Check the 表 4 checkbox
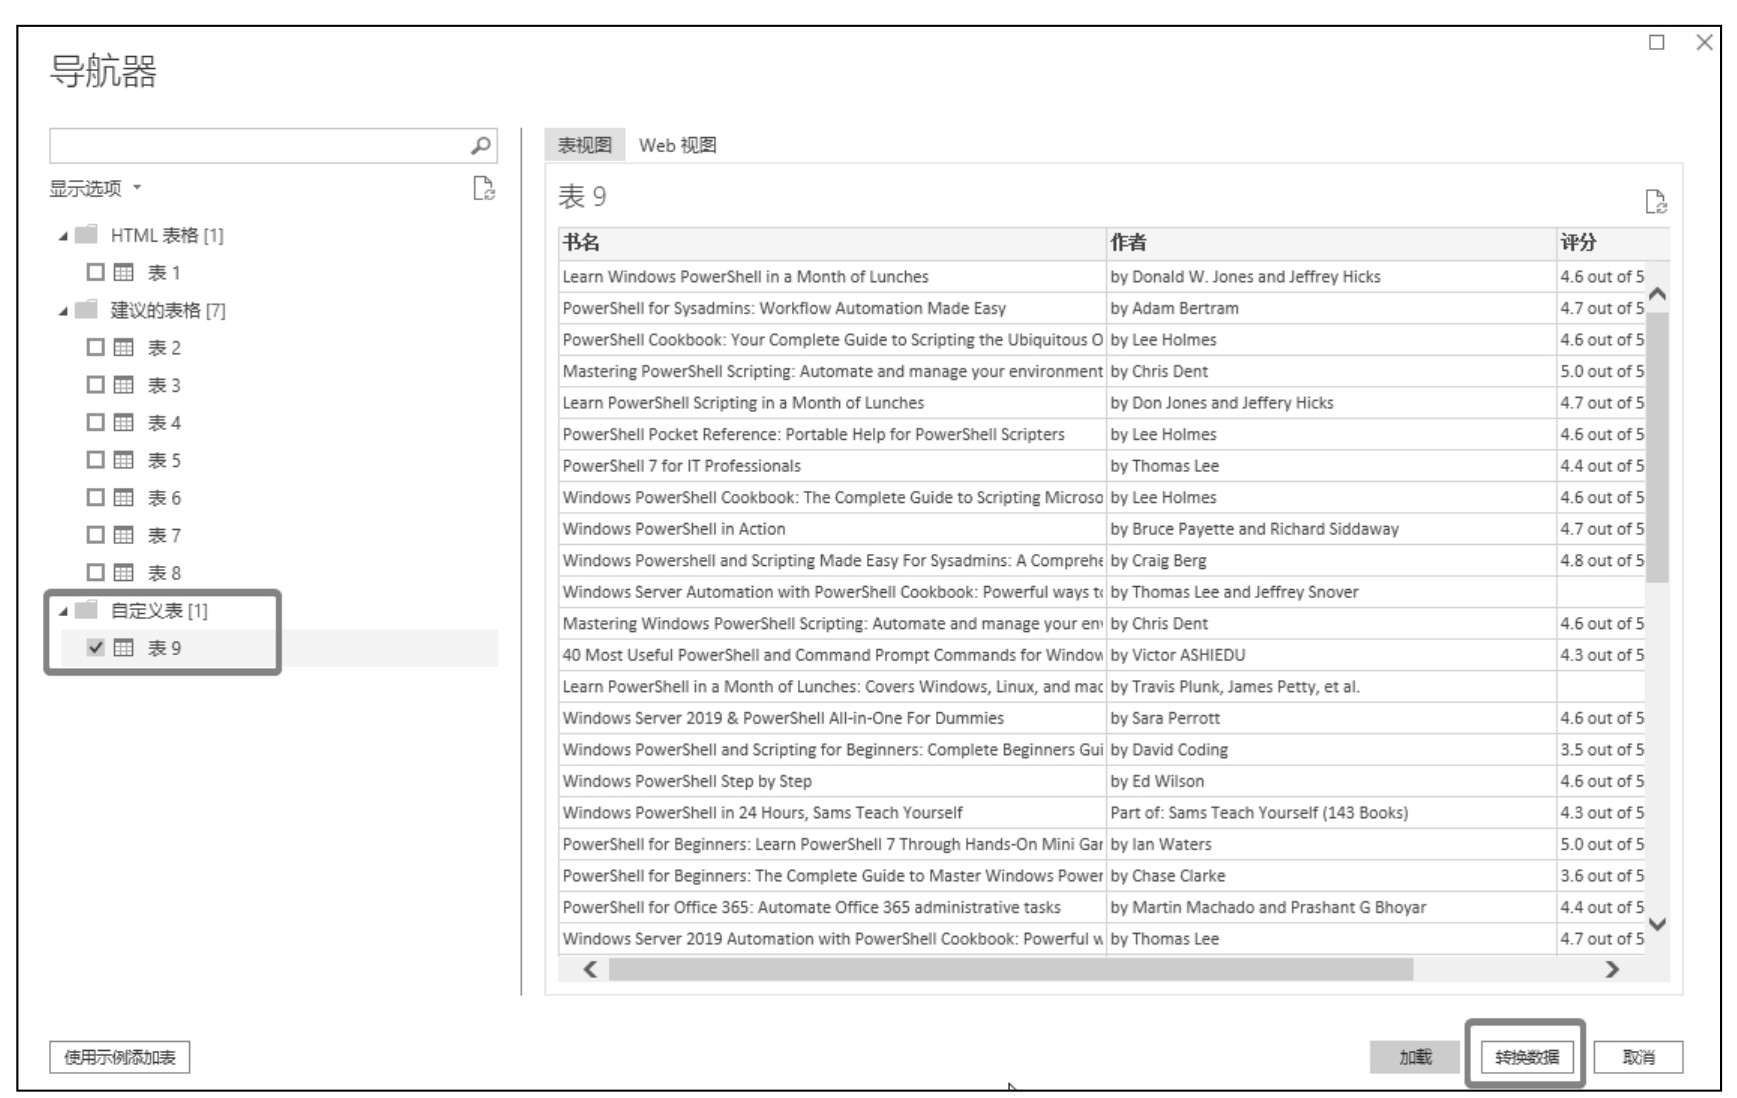 [x=95, y=422]
